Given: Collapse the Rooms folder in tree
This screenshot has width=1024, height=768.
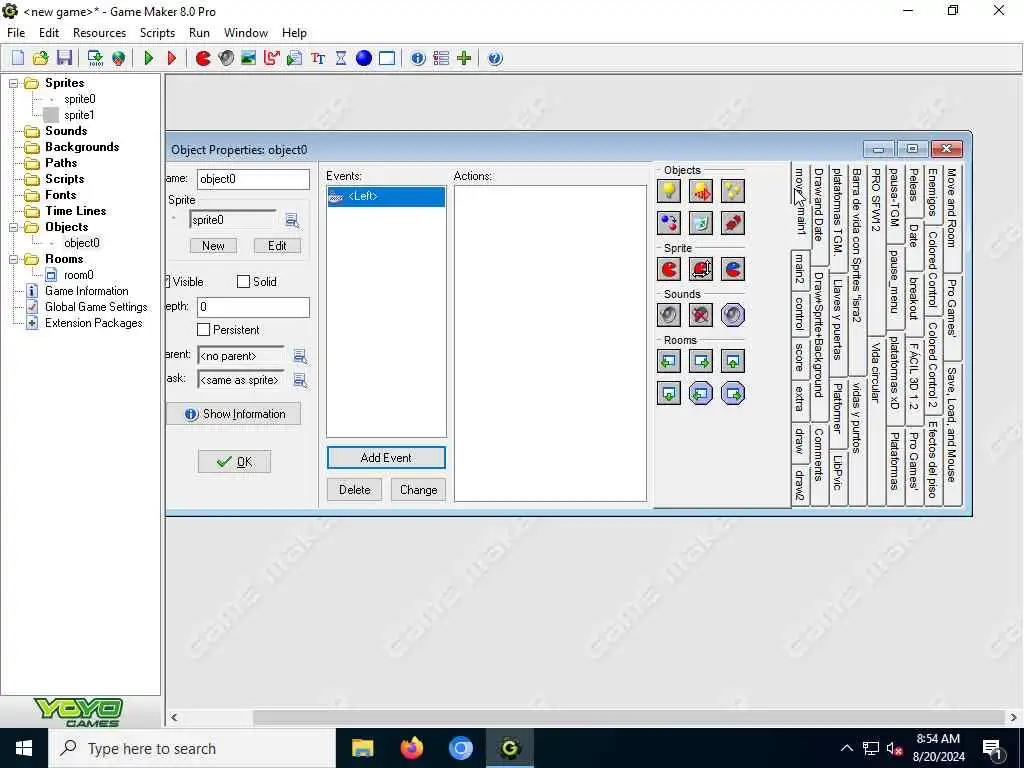Looking at the screenshot, I should (x=13, y=259).
